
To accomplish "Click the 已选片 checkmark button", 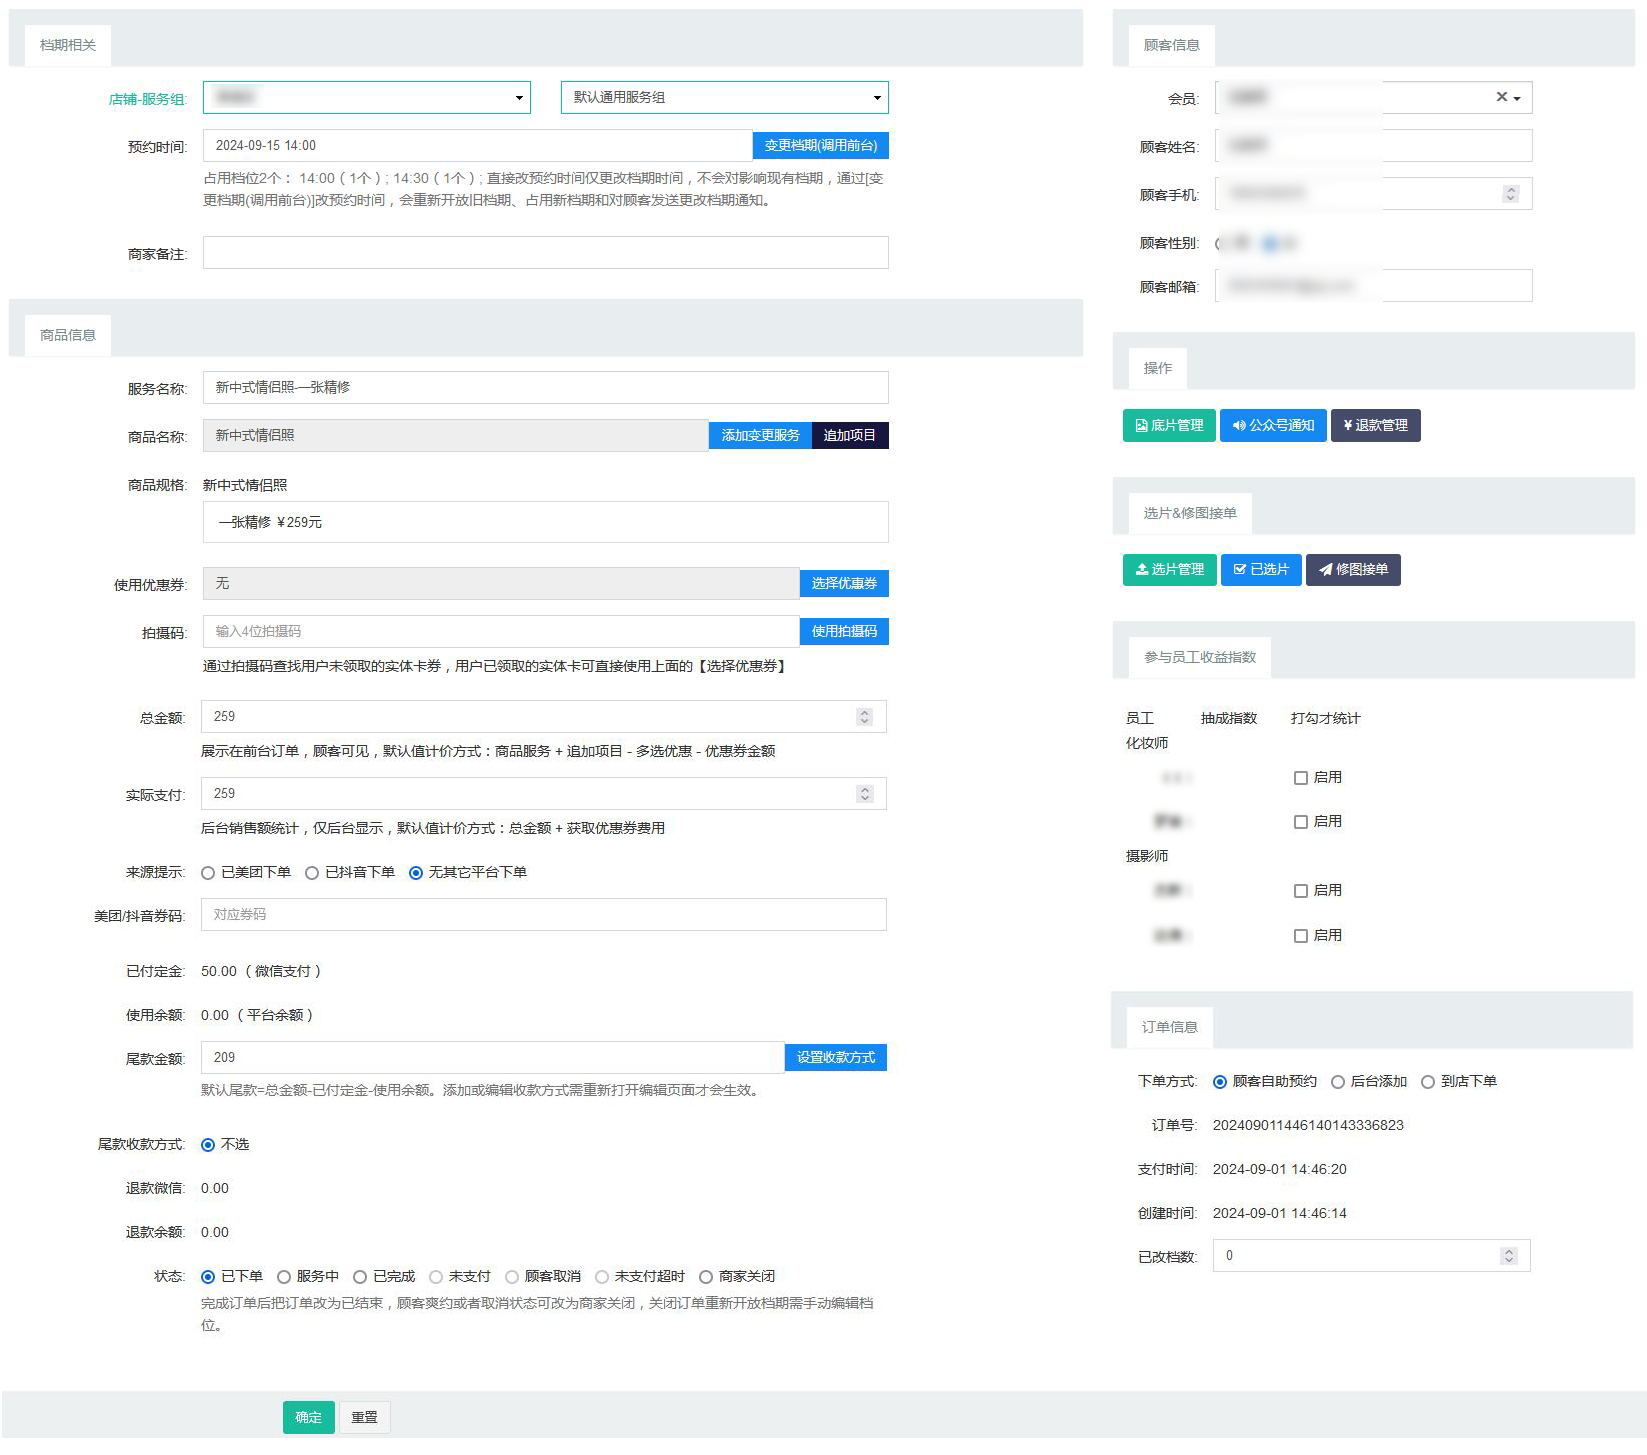I will pyautogui.click(x=1260, y=570).
